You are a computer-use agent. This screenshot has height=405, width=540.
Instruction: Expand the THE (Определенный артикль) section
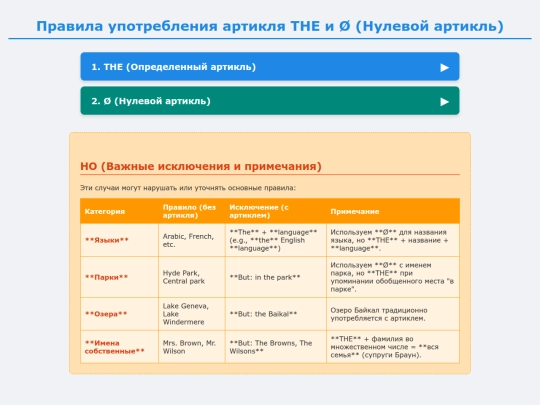pyautogui.click(x=270, y=66)
